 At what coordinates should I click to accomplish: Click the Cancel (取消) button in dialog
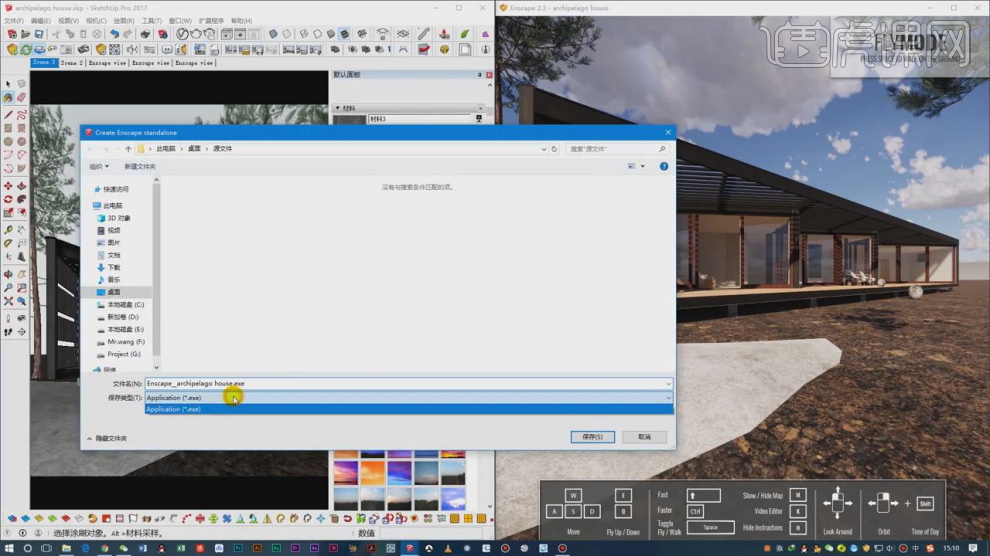tap(644, 437)
